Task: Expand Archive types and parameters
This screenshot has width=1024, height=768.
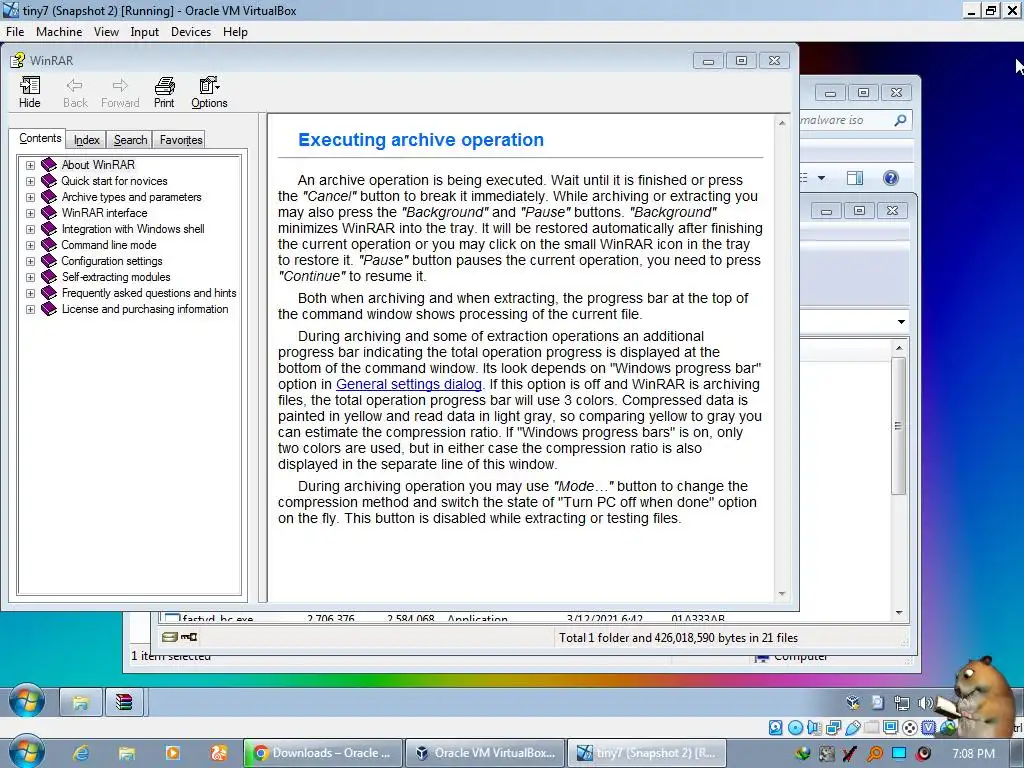Action: (30, 197)
